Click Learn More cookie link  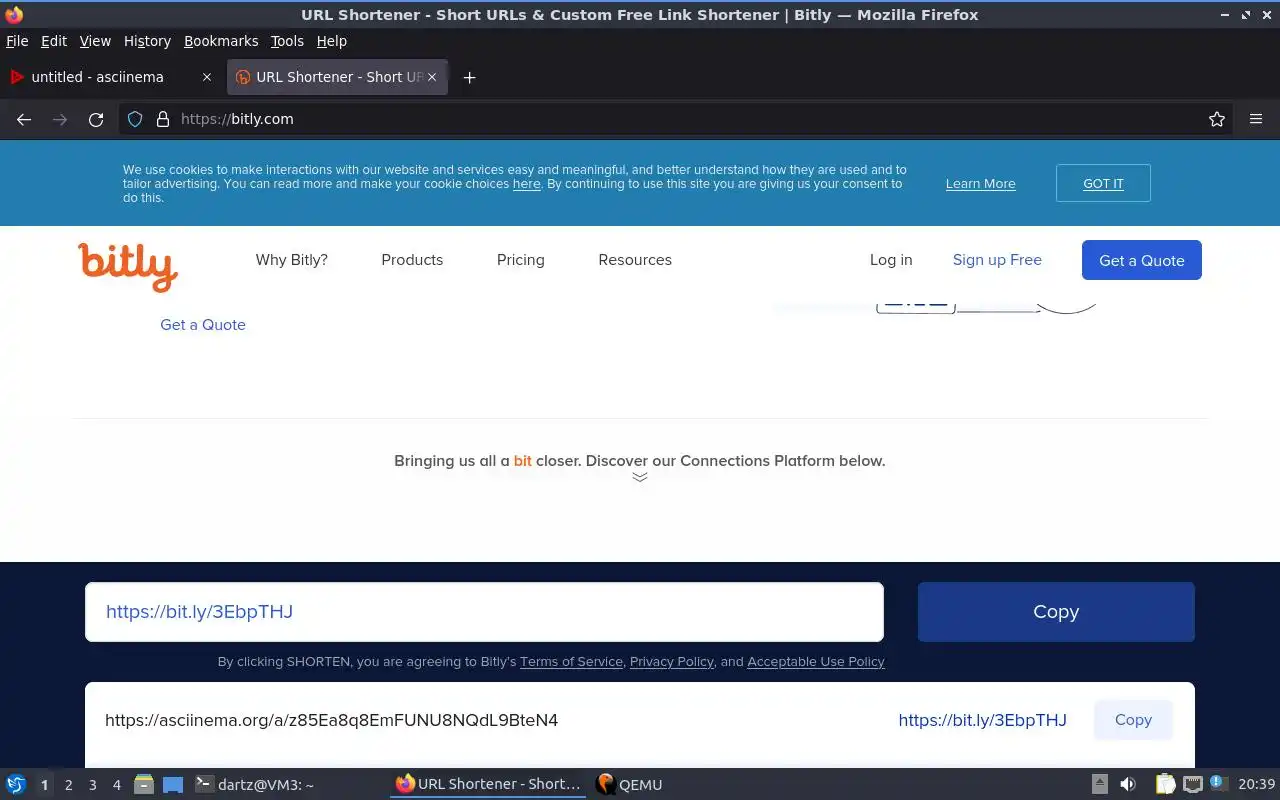(x=980, y=184)
